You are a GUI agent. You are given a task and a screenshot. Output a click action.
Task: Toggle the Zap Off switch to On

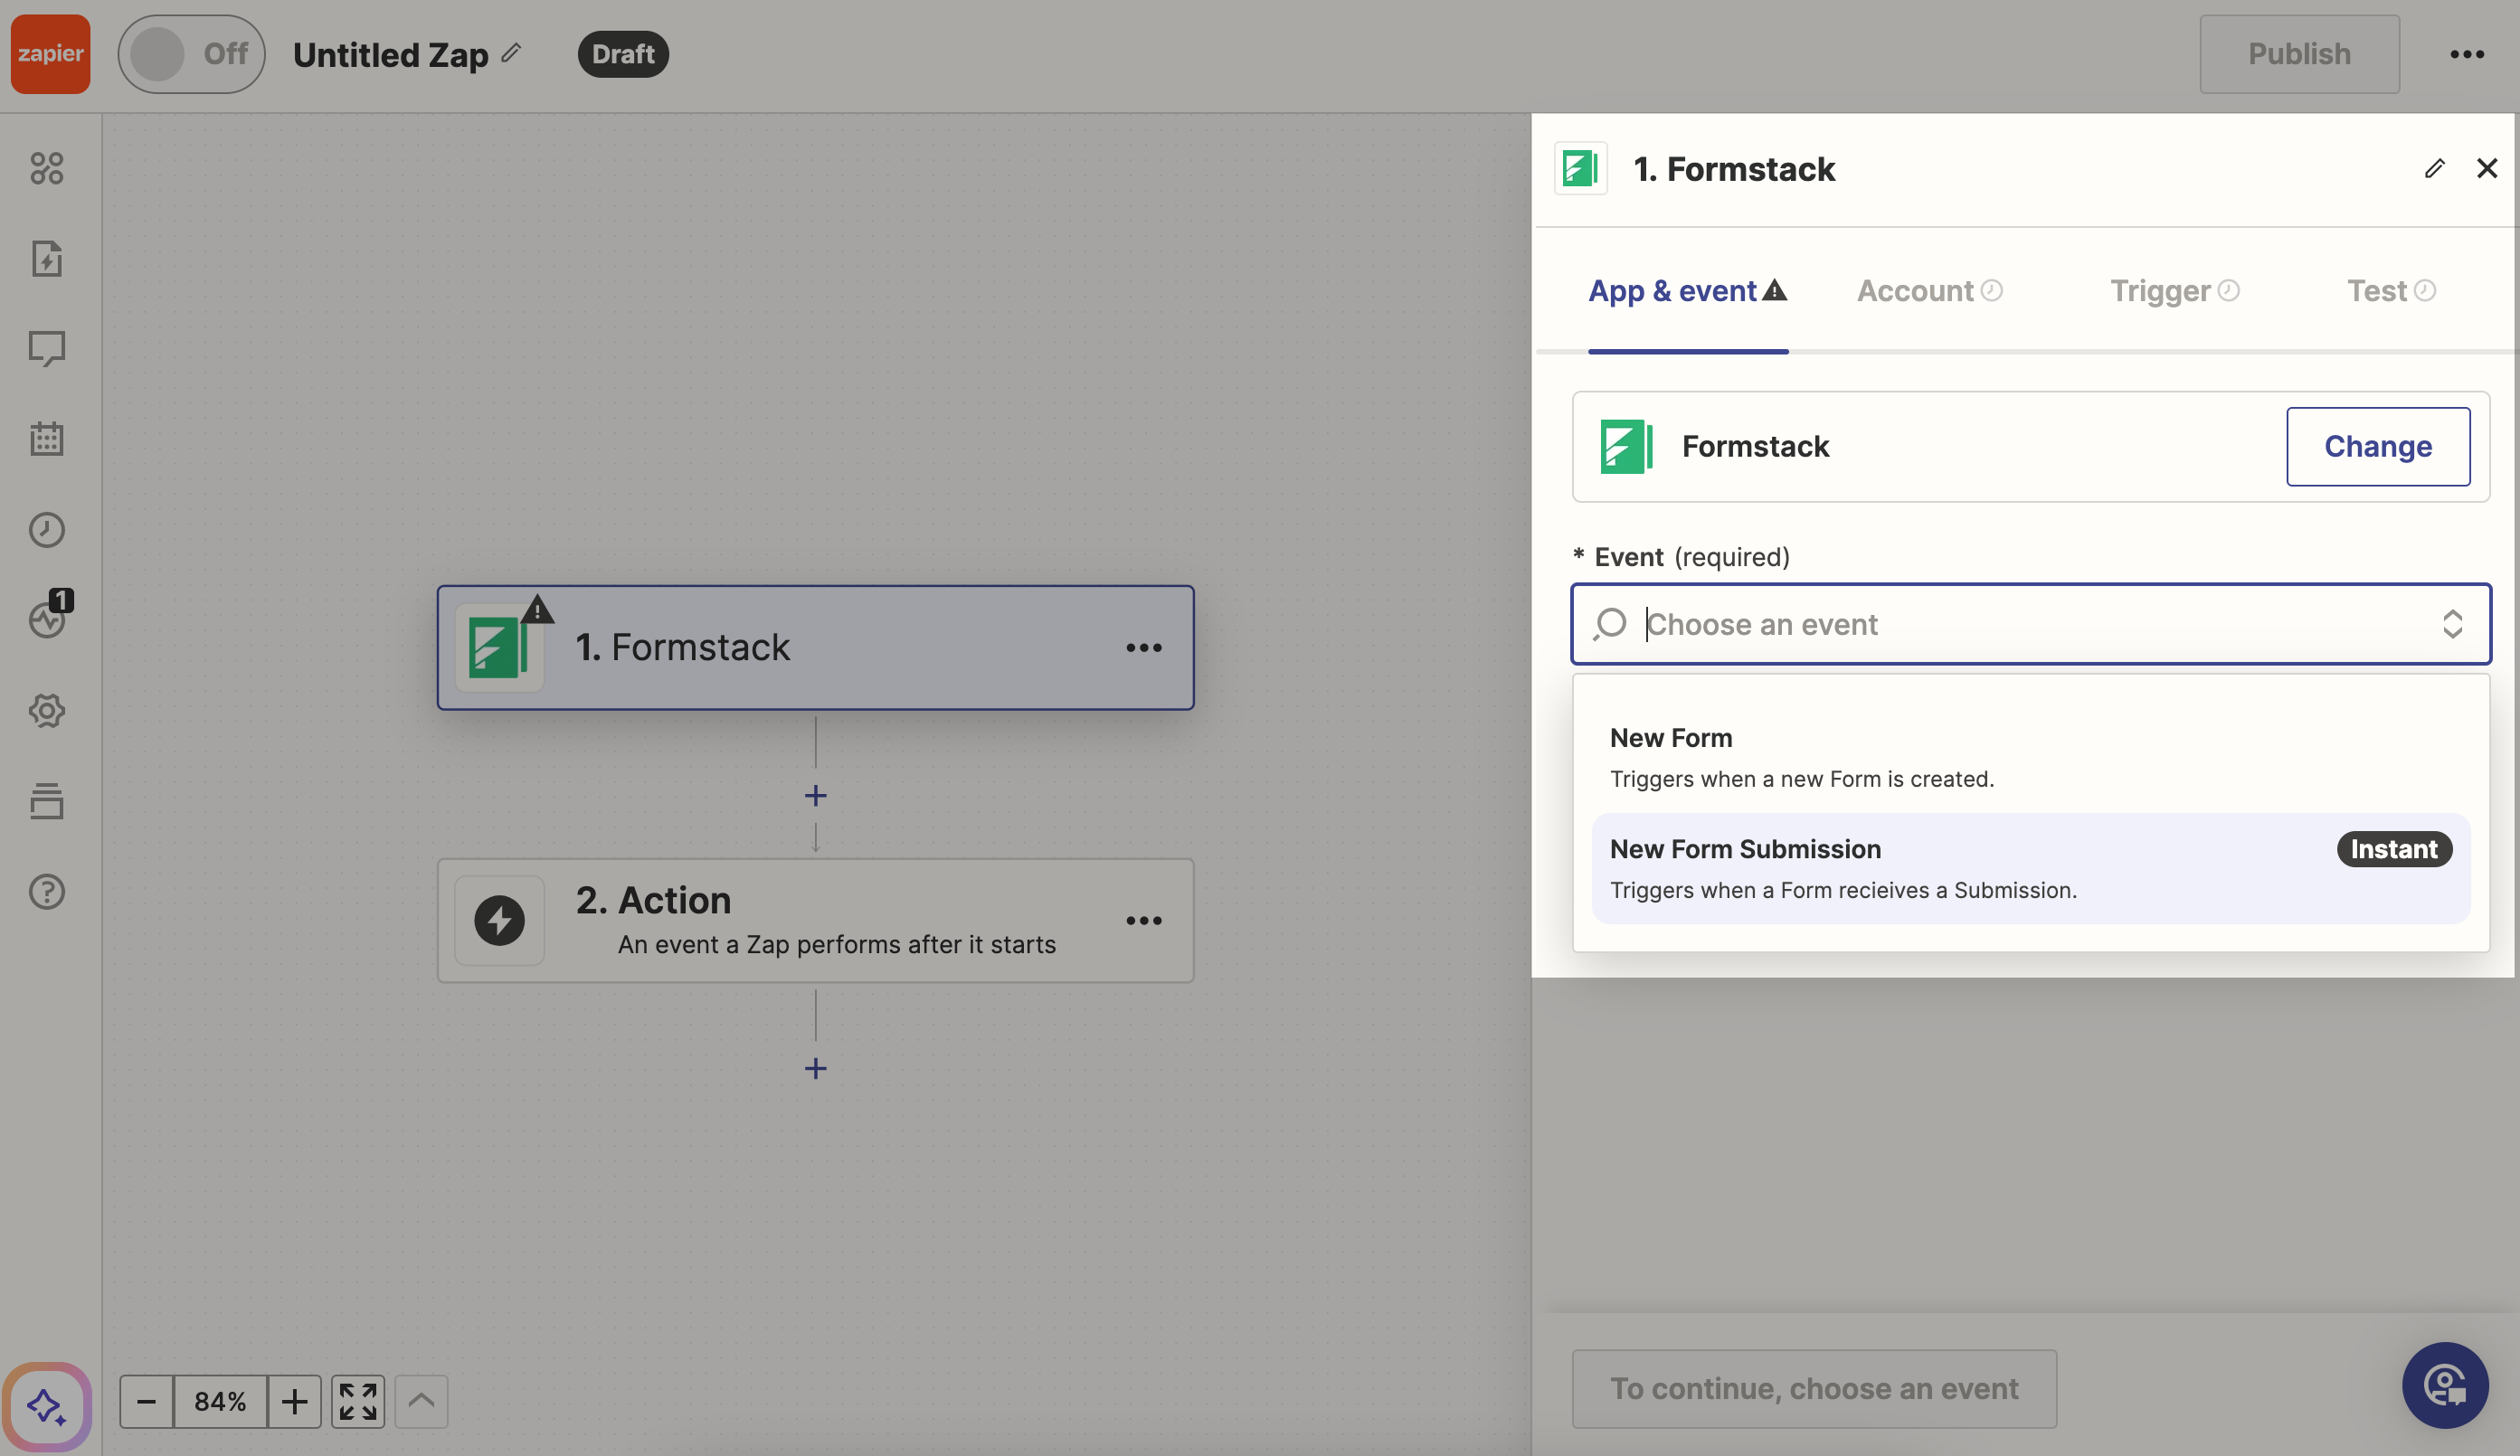coord(190,54)
